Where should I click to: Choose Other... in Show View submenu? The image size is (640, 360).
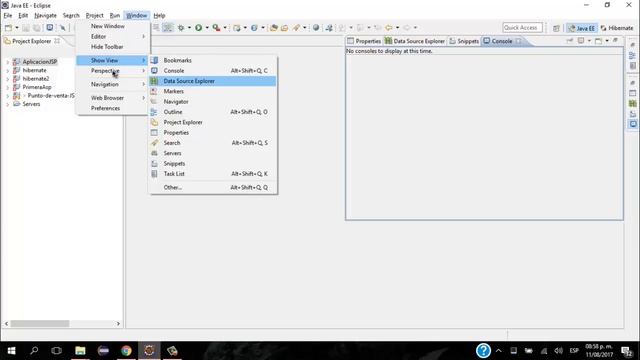pyautogui.click(x=213, y=187)
